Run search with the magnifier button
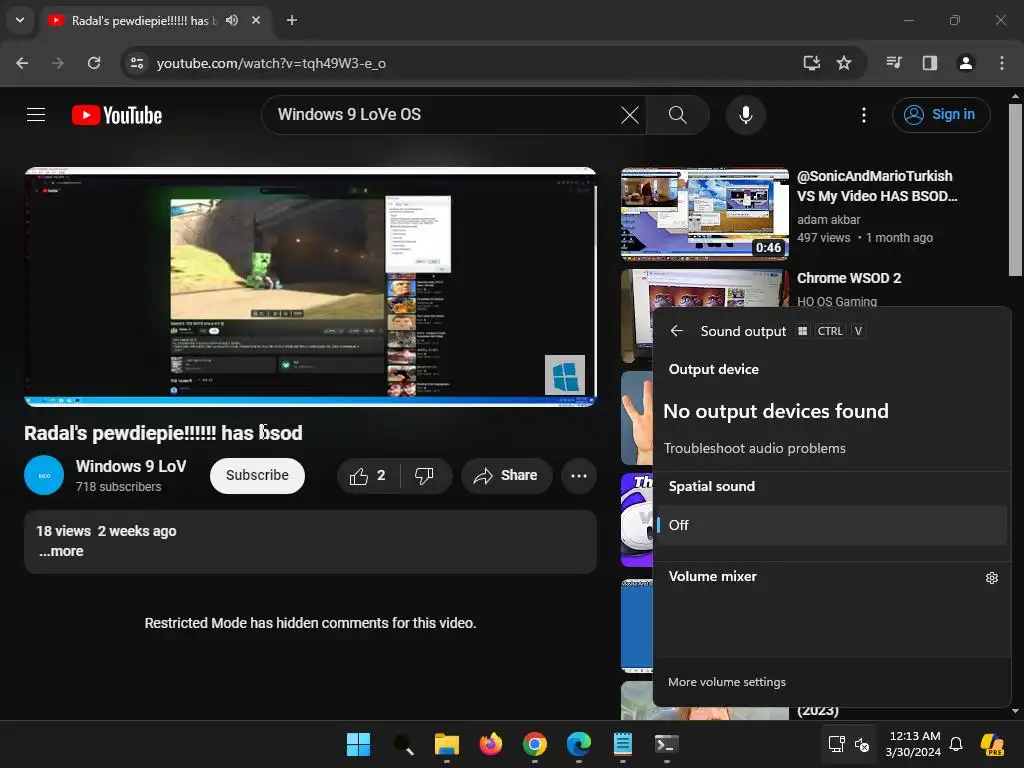The image size is (1024, 768). click(677, 115)
